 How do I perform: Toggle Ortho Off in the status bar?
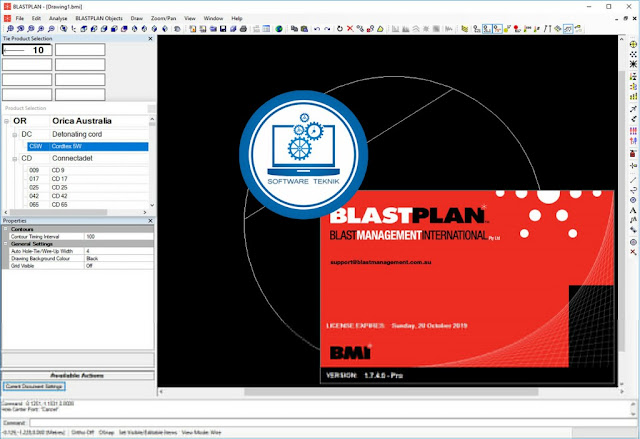coord(82,432)
